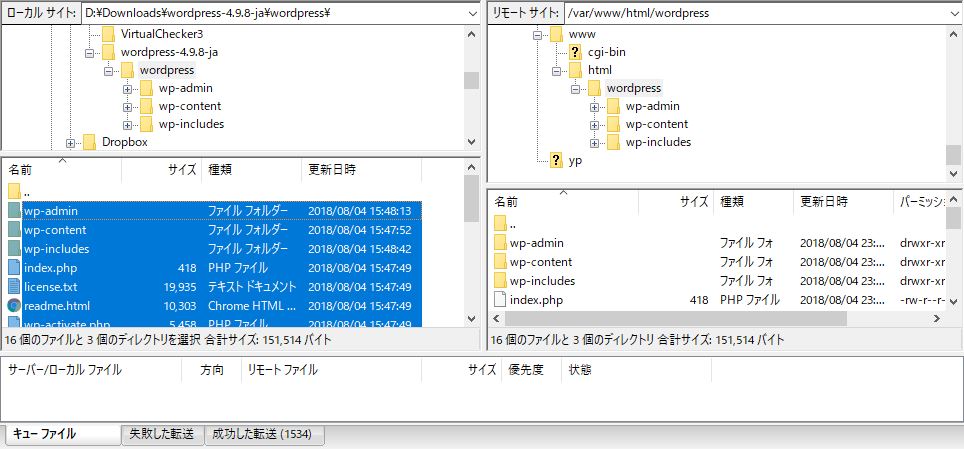The image size is (964, 449).
Task: Expand the Dropbox tree node
Action: 71,143
